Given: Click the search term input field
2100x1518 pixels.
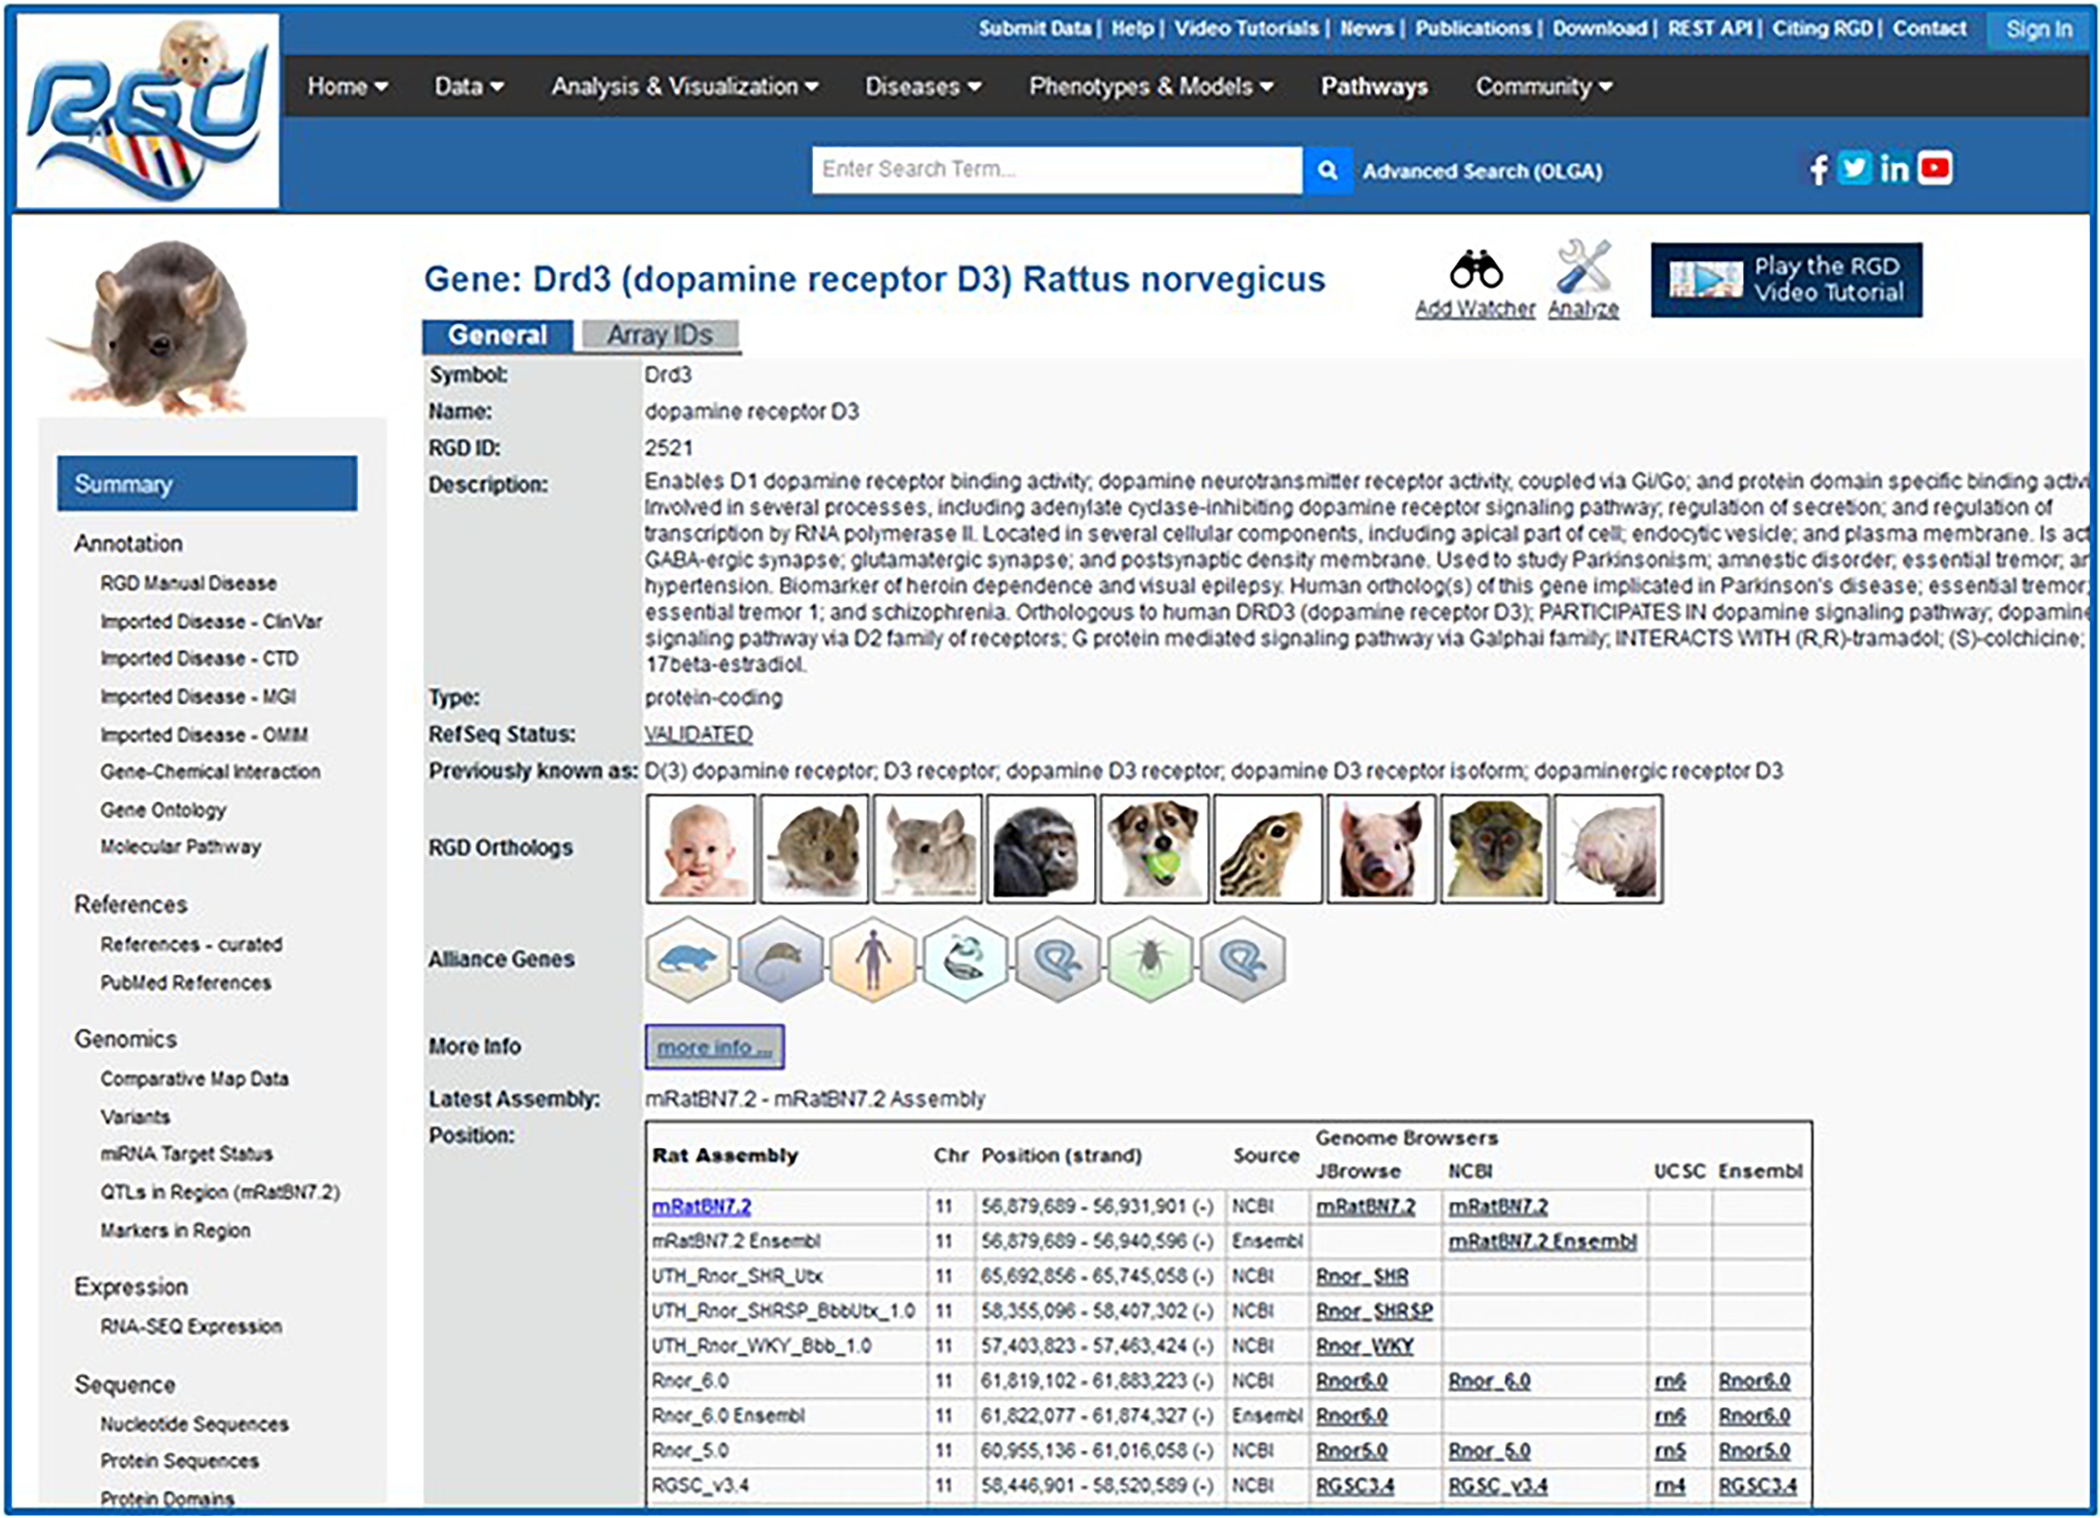Looking at the screenshot, I should [x=1057, y=170].
